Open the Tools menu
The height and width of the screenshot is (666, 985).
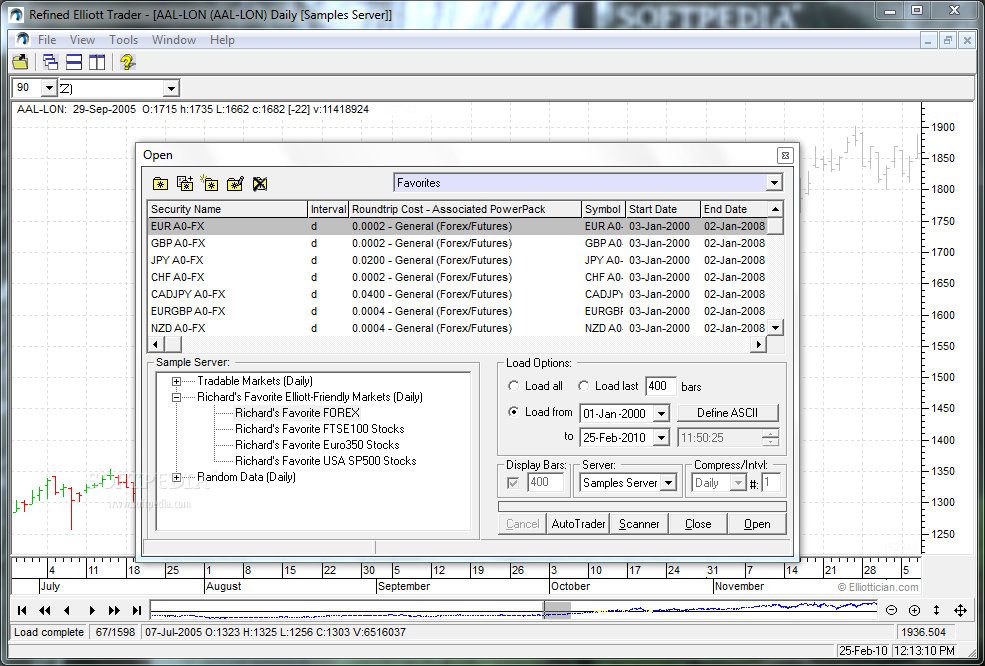coord(123,40)
